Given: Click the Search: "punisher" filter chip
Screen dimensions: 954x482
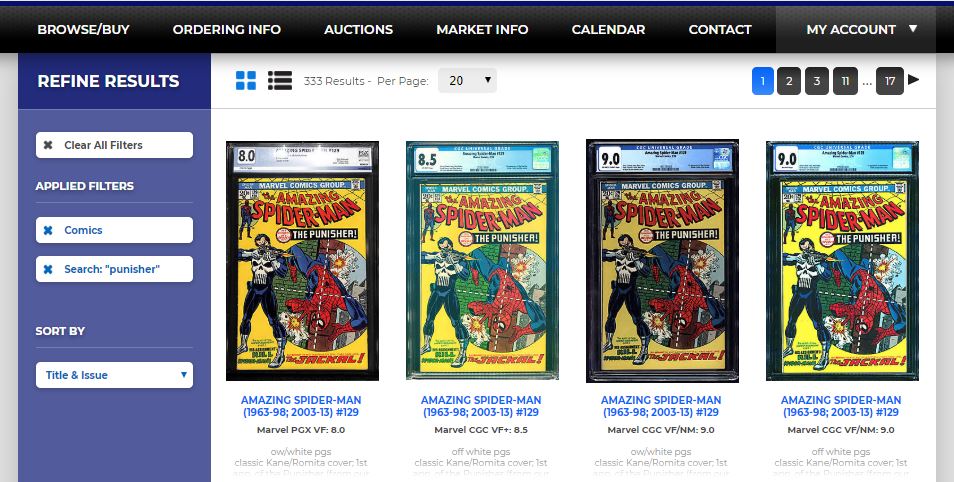Looking at the screenshot, I should 114,269.
